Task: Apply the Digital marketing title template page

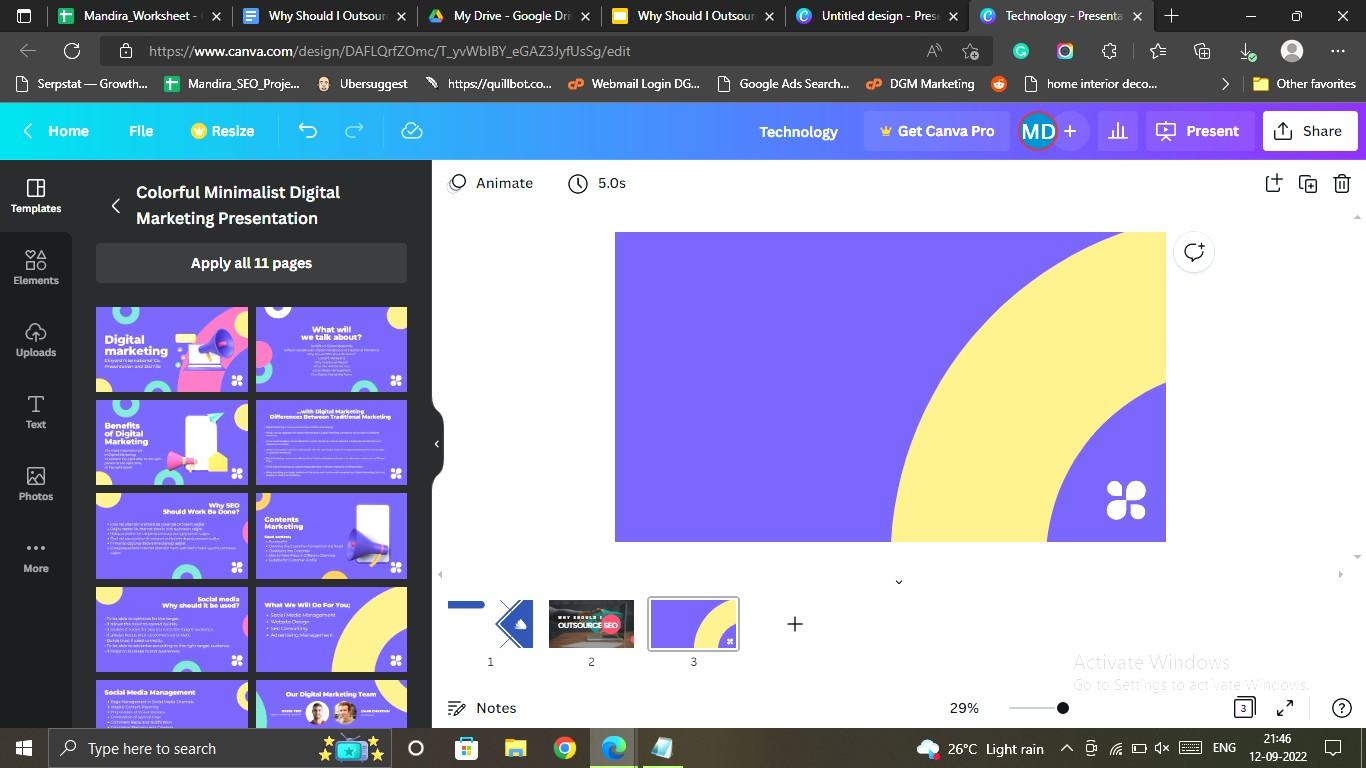Action: (x=172, y=349)
